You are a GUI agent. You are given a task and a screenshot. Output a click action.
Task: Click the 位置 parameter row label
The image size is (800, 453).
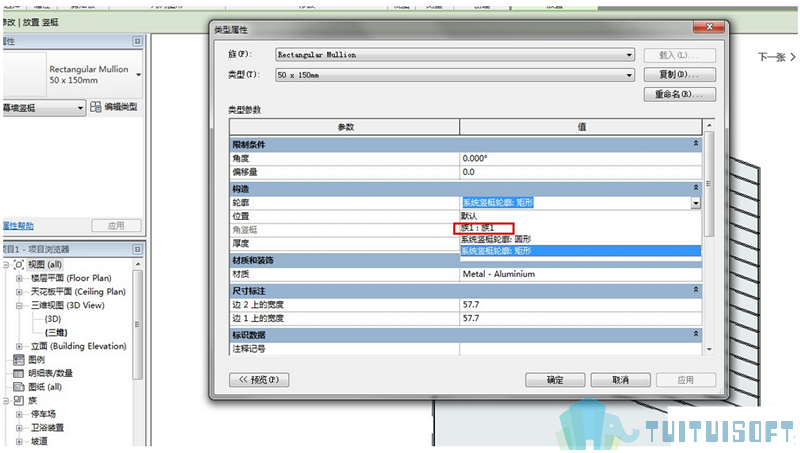(241, 216)
